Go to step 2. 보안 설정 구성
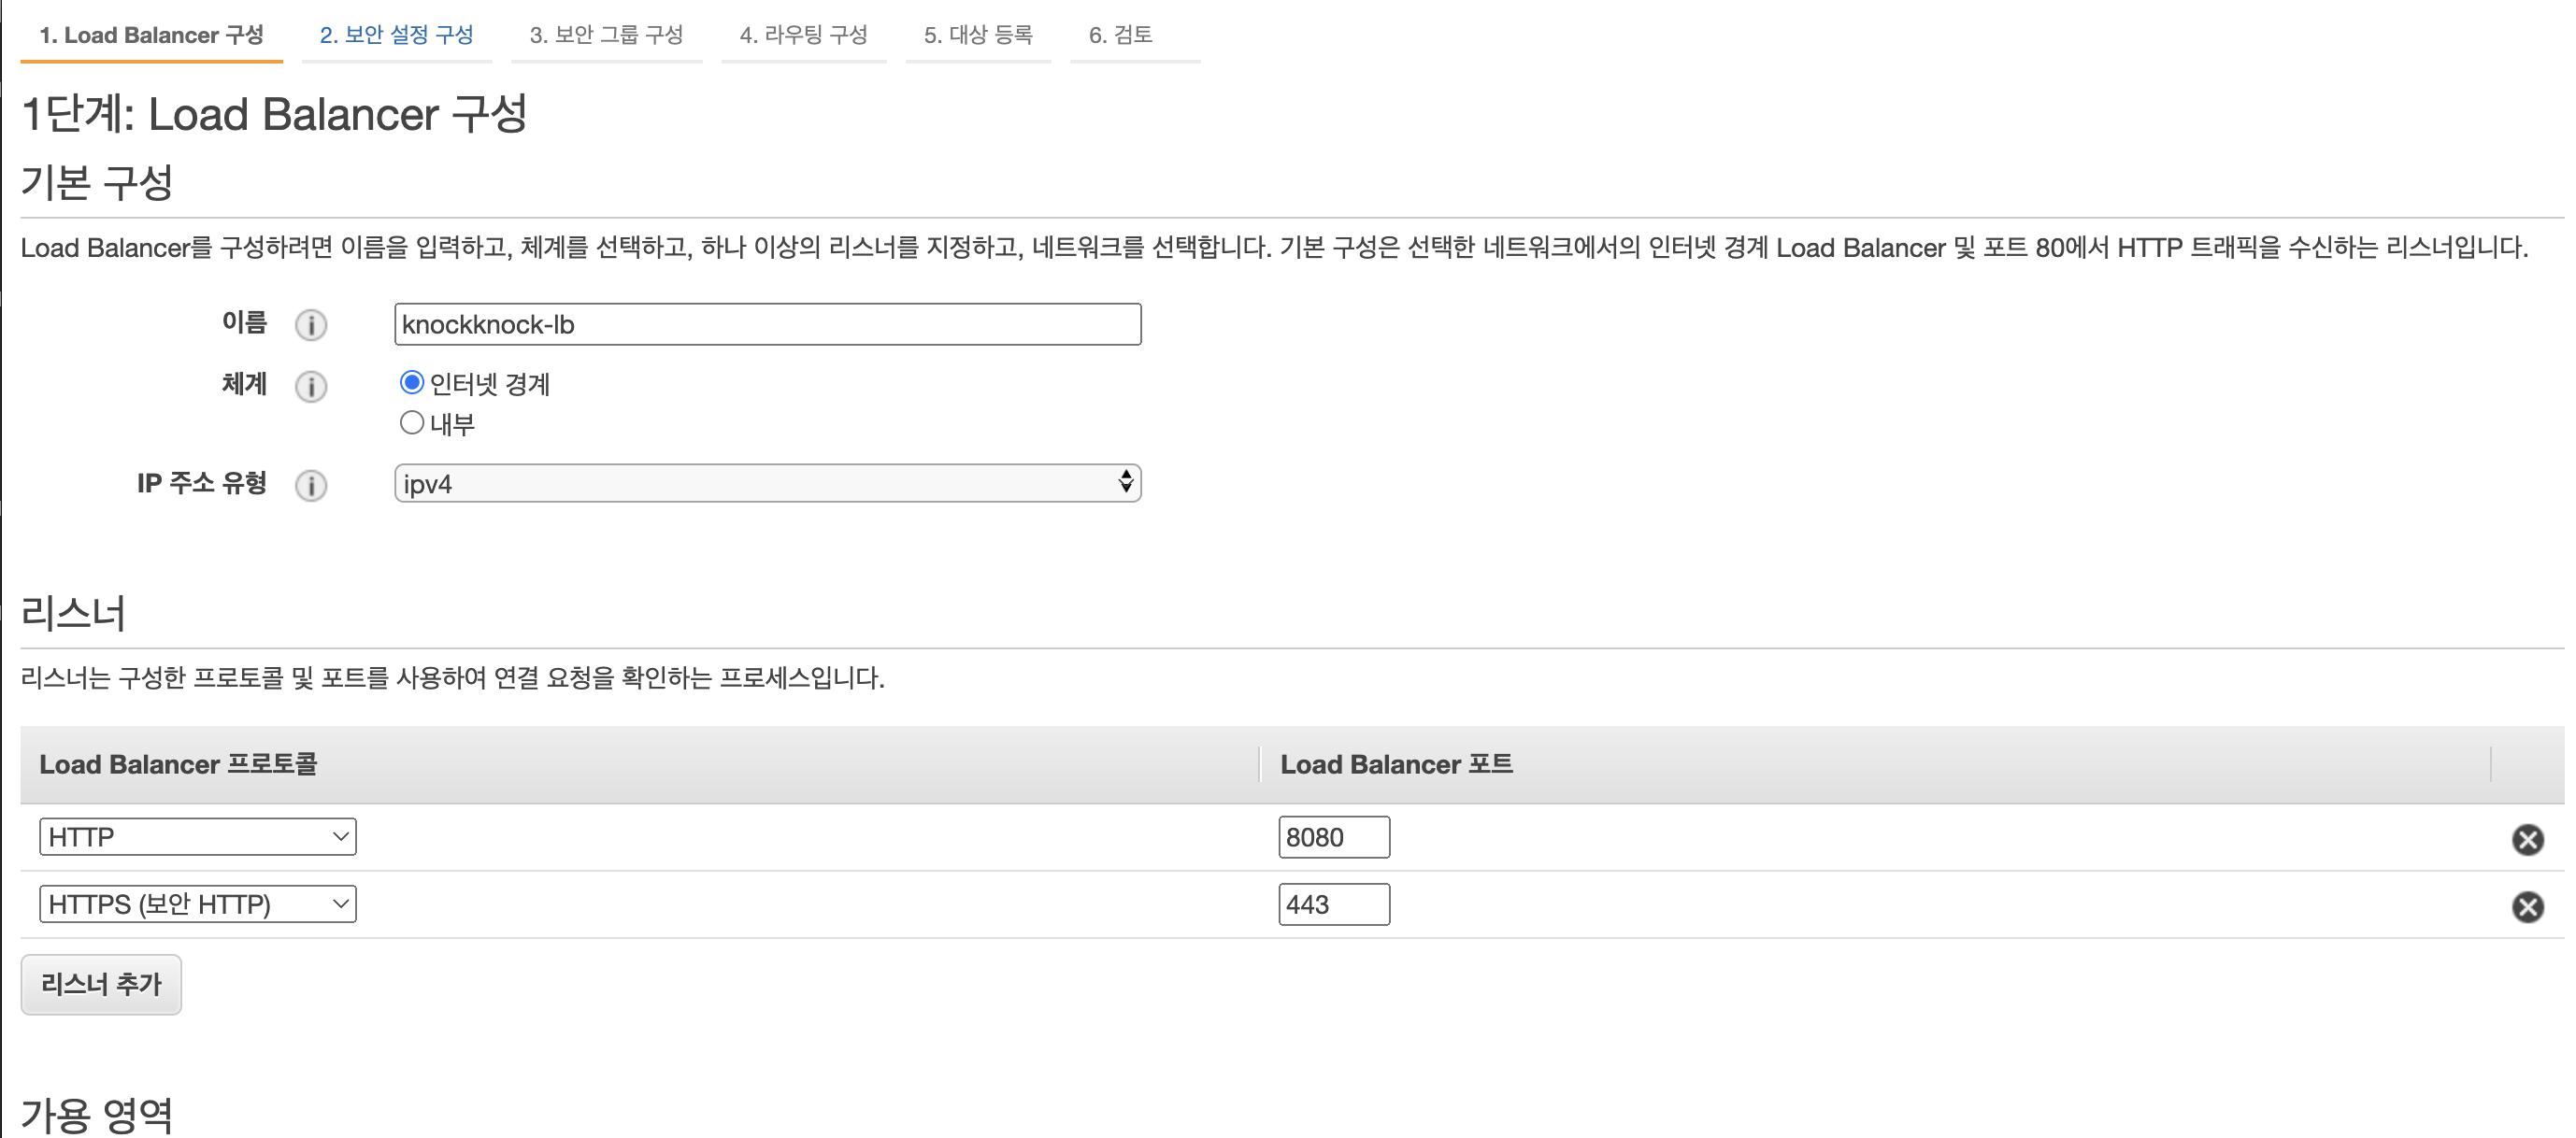The width and height of the screenshot is (2576, 1138). tap(396, 35)
